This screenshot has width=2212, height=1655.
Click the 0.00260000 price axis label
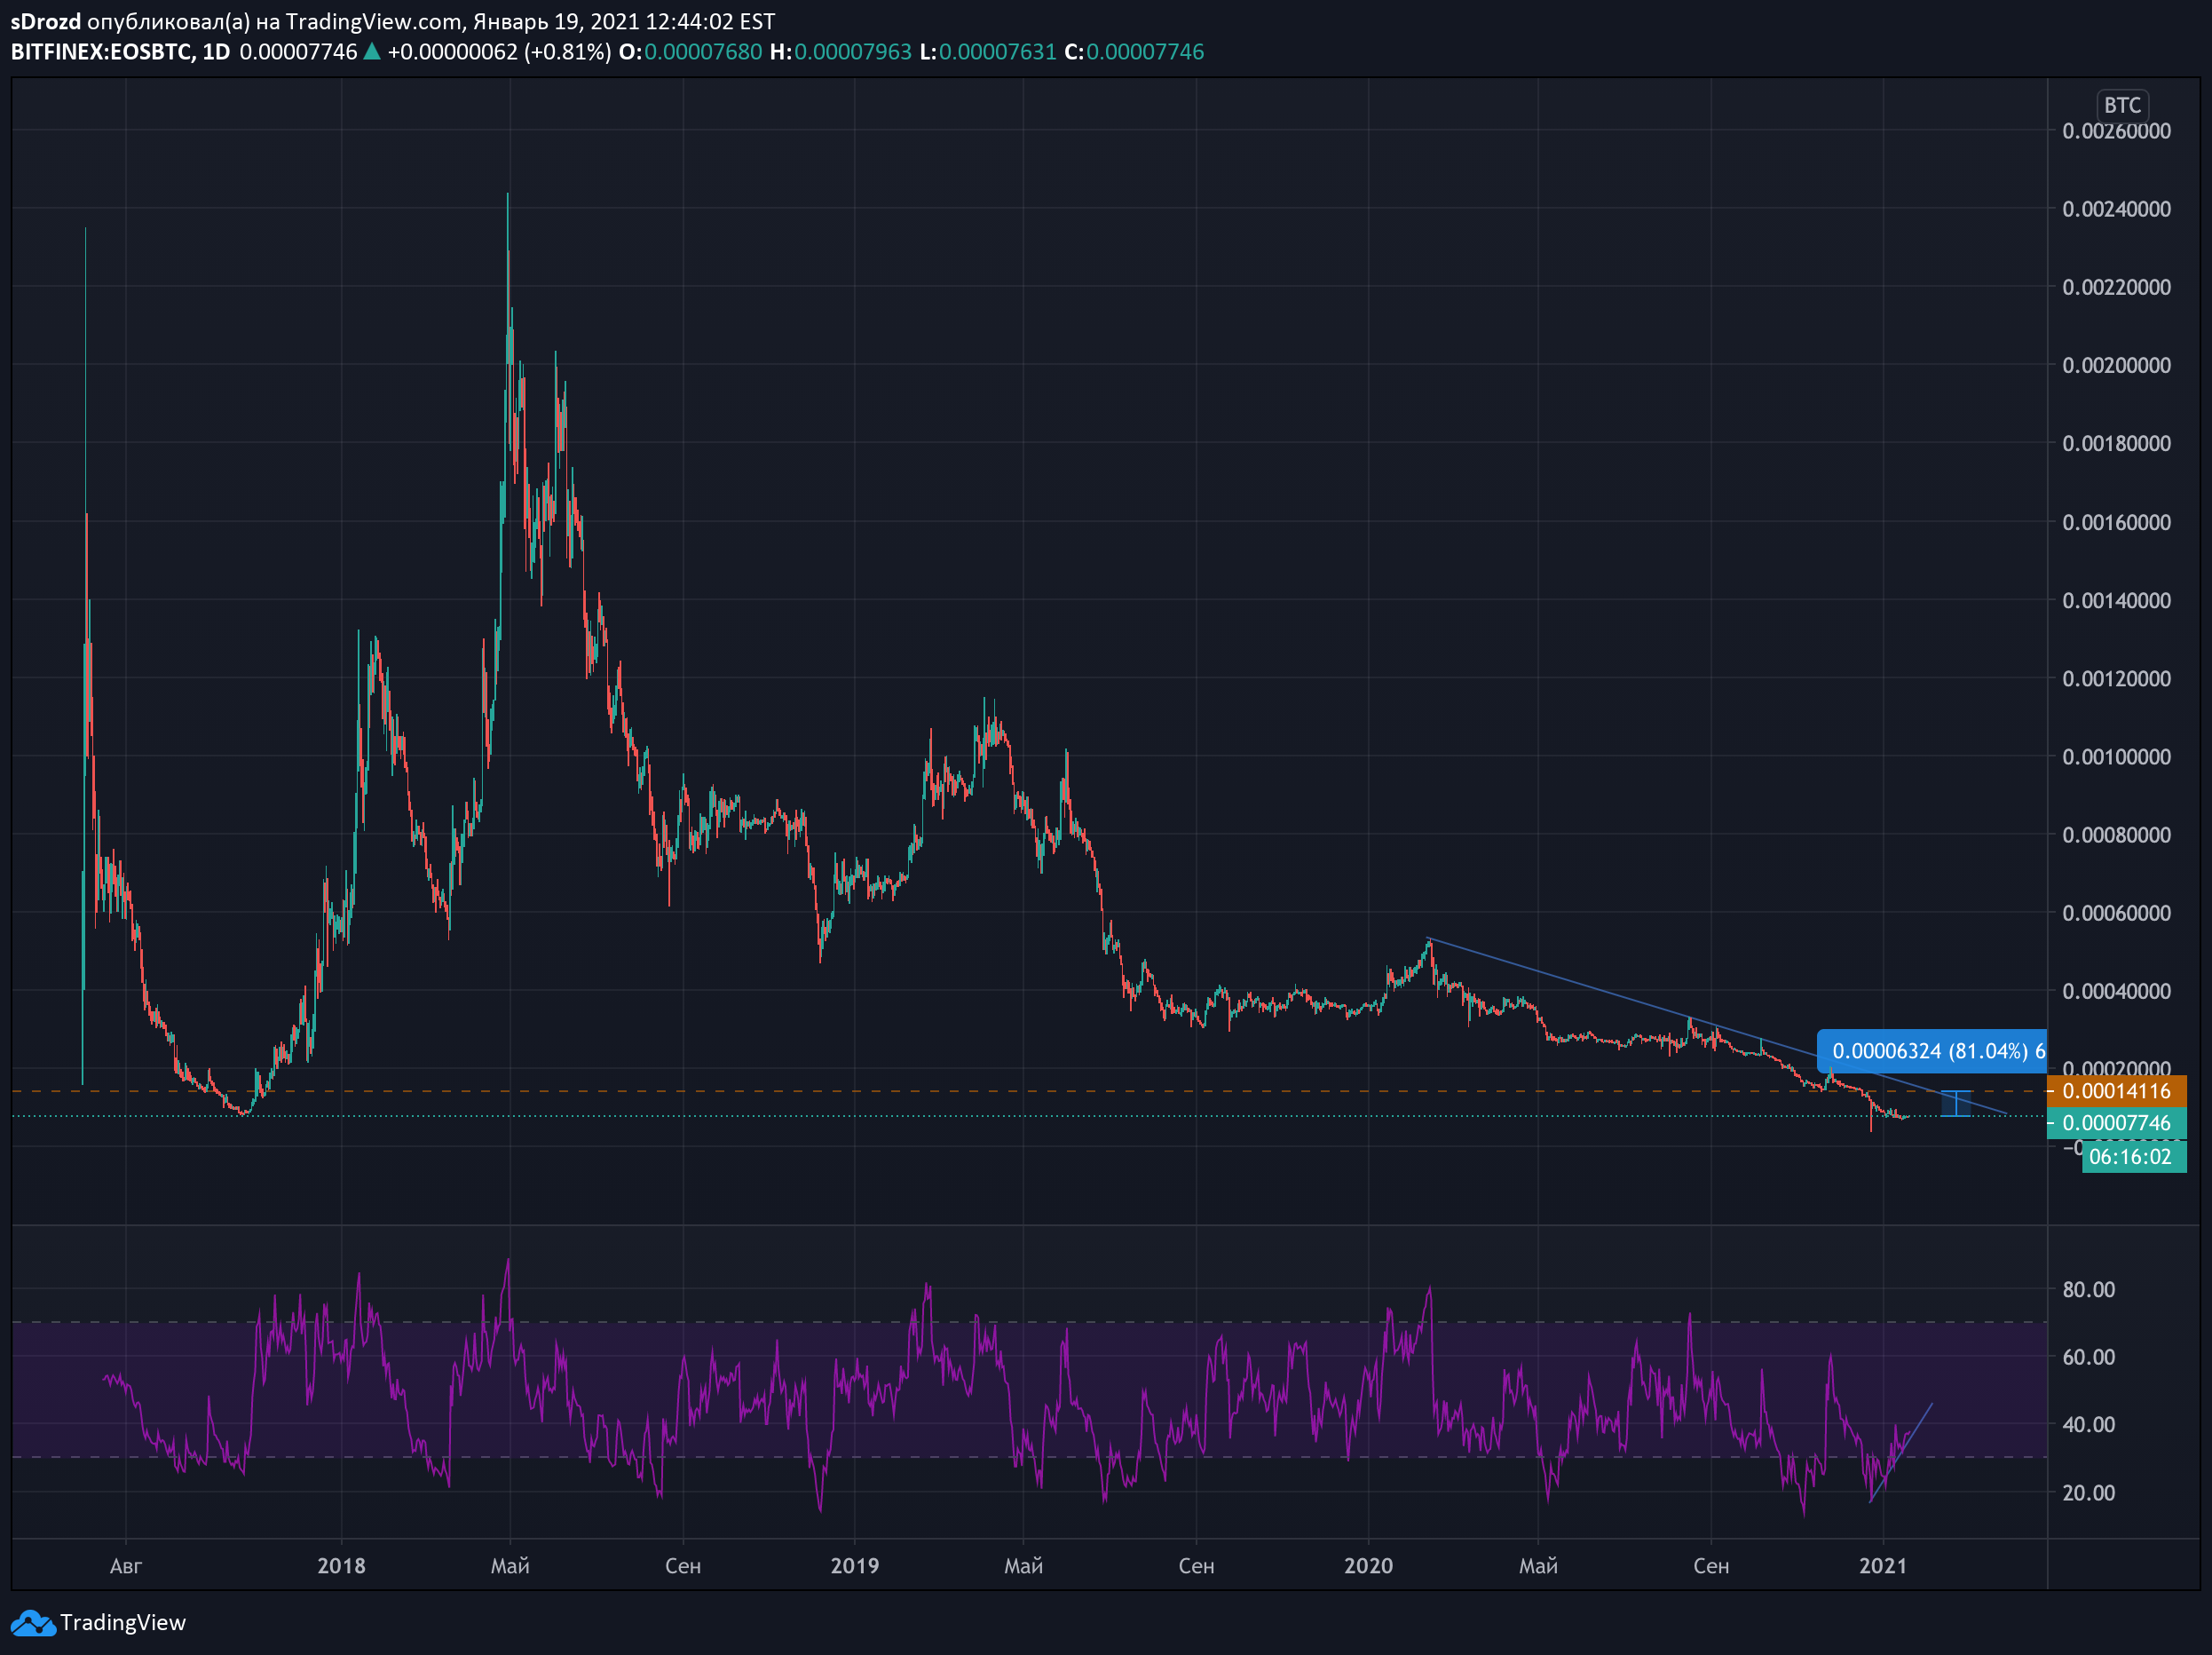[x=2116, y=131]
